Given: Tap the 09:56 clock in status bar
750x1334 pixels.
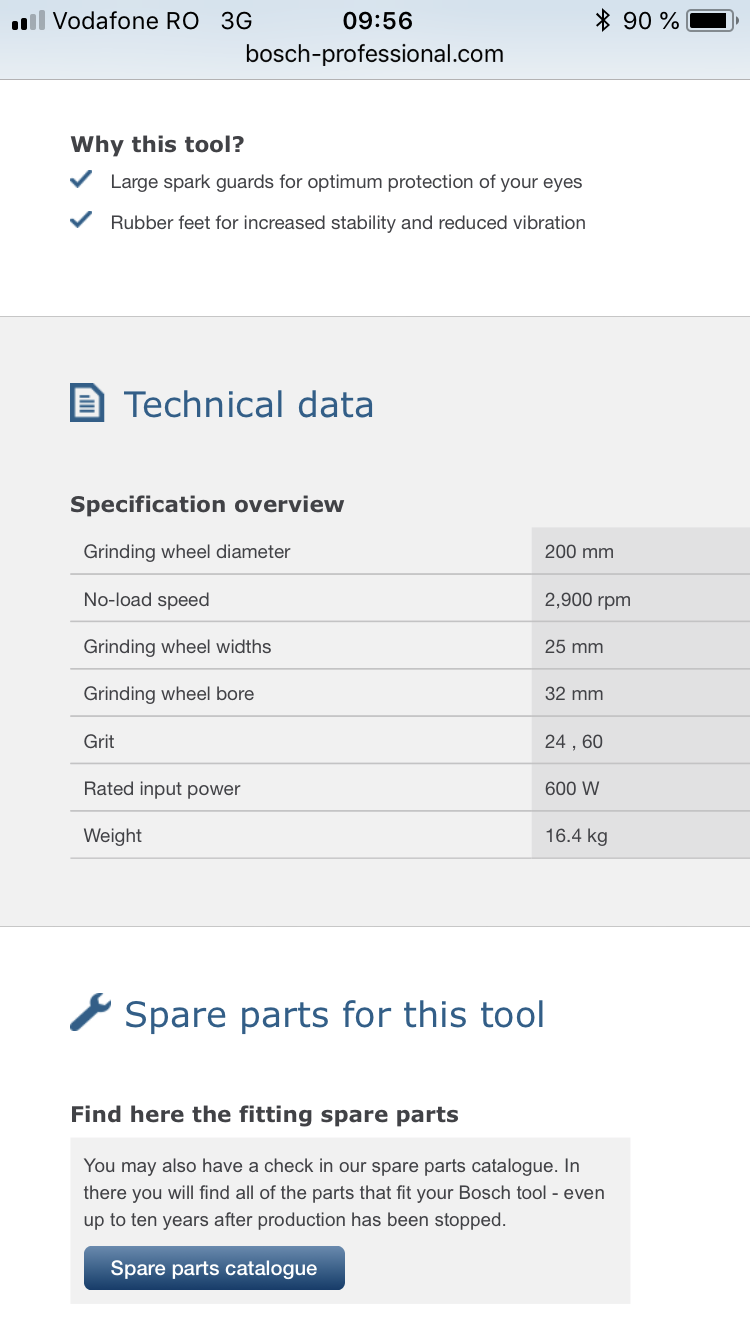Looking at the screenshot, I should pyautogui.click(x=377, y=20).
